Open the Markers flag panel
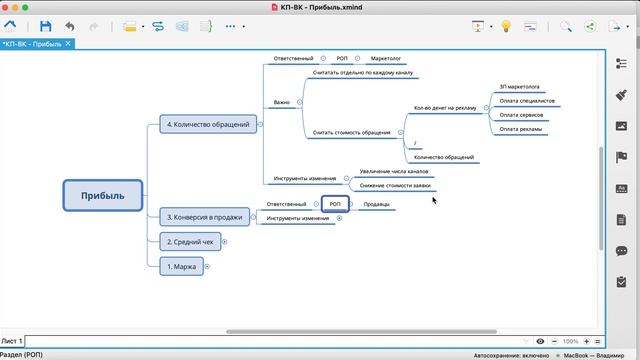640x360 pixels. coord(621,157)
